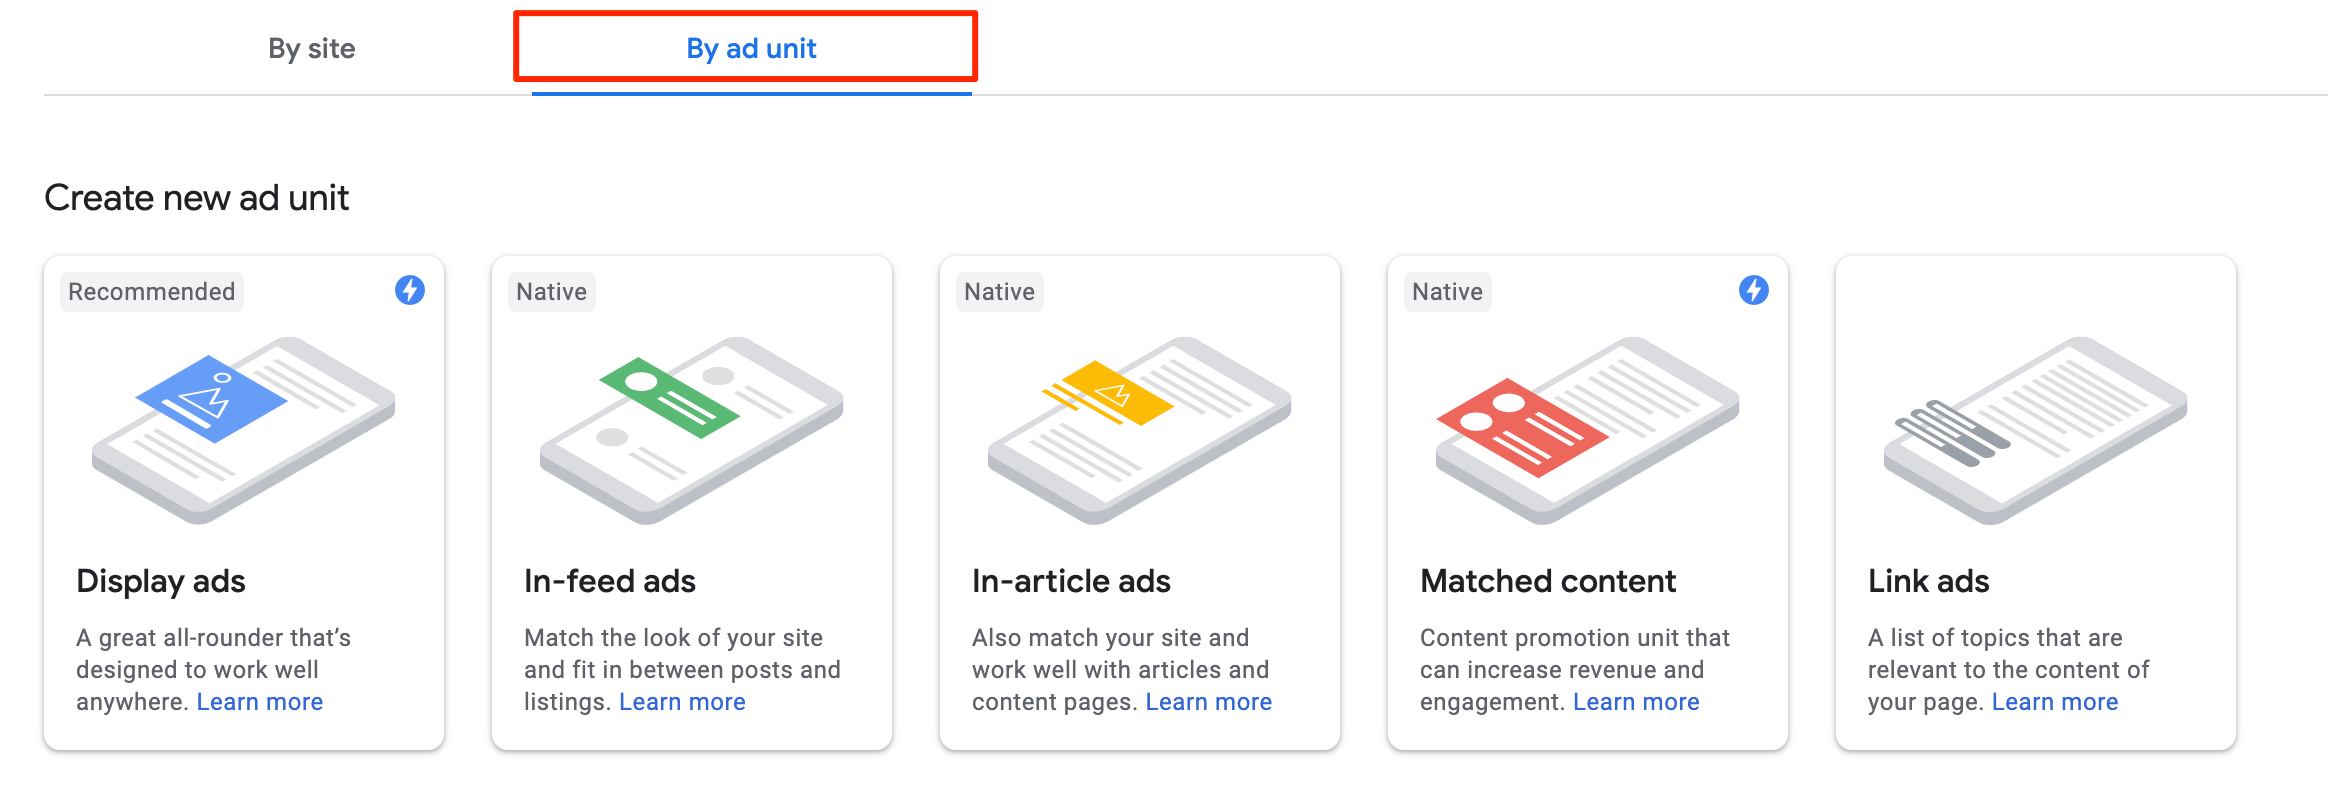Viewport: 2328px width, 808px height.
Task: Open Learn more link for Matched content
Action: pos(1636,702)
